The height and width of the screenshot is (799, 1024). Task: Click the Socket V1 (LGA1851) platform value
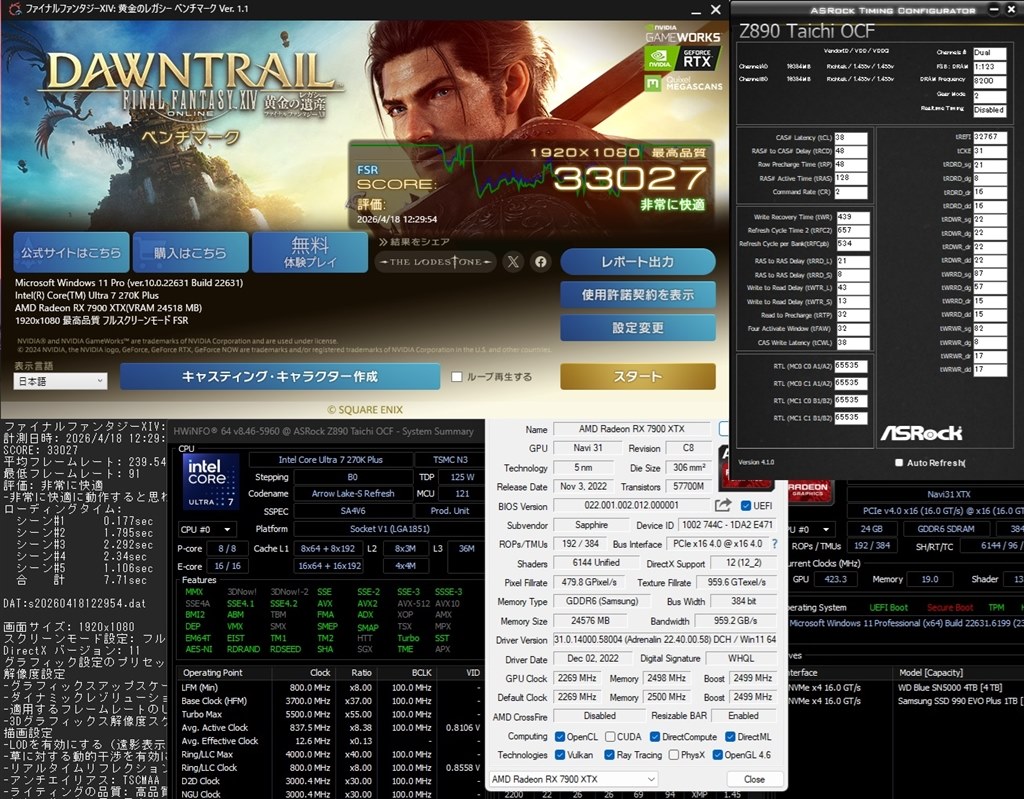389,529
